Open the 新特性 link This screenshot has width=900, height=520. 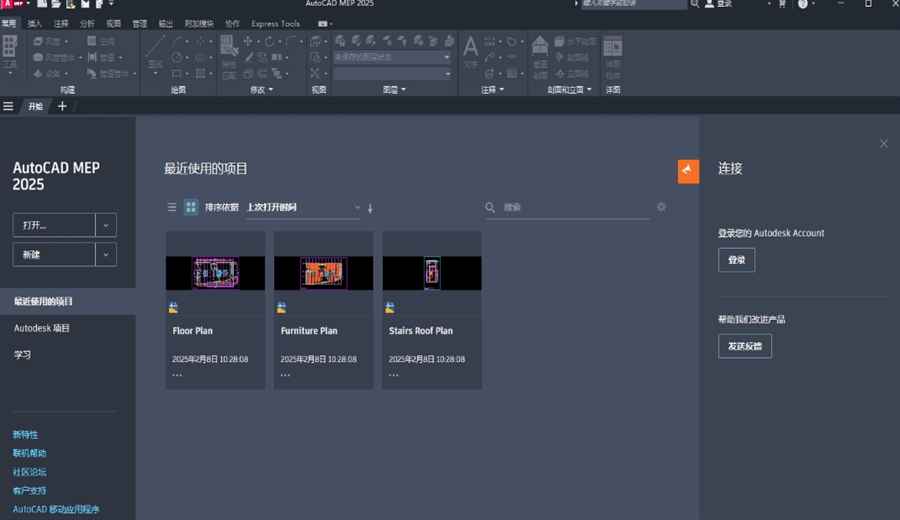[x=25, y=434]
